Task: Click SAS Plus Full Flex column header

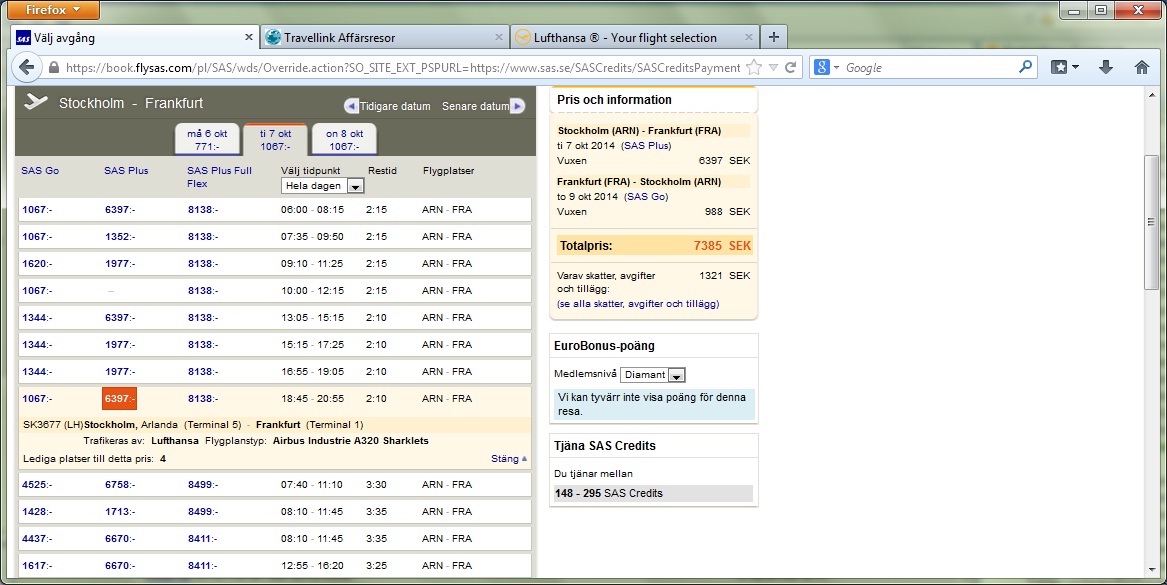Action: (x=220, y=177)
